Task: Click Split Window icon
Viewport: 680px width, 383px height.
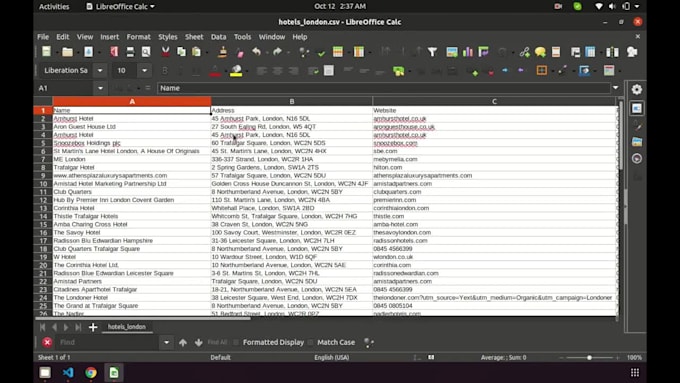Action: [612, 52]
